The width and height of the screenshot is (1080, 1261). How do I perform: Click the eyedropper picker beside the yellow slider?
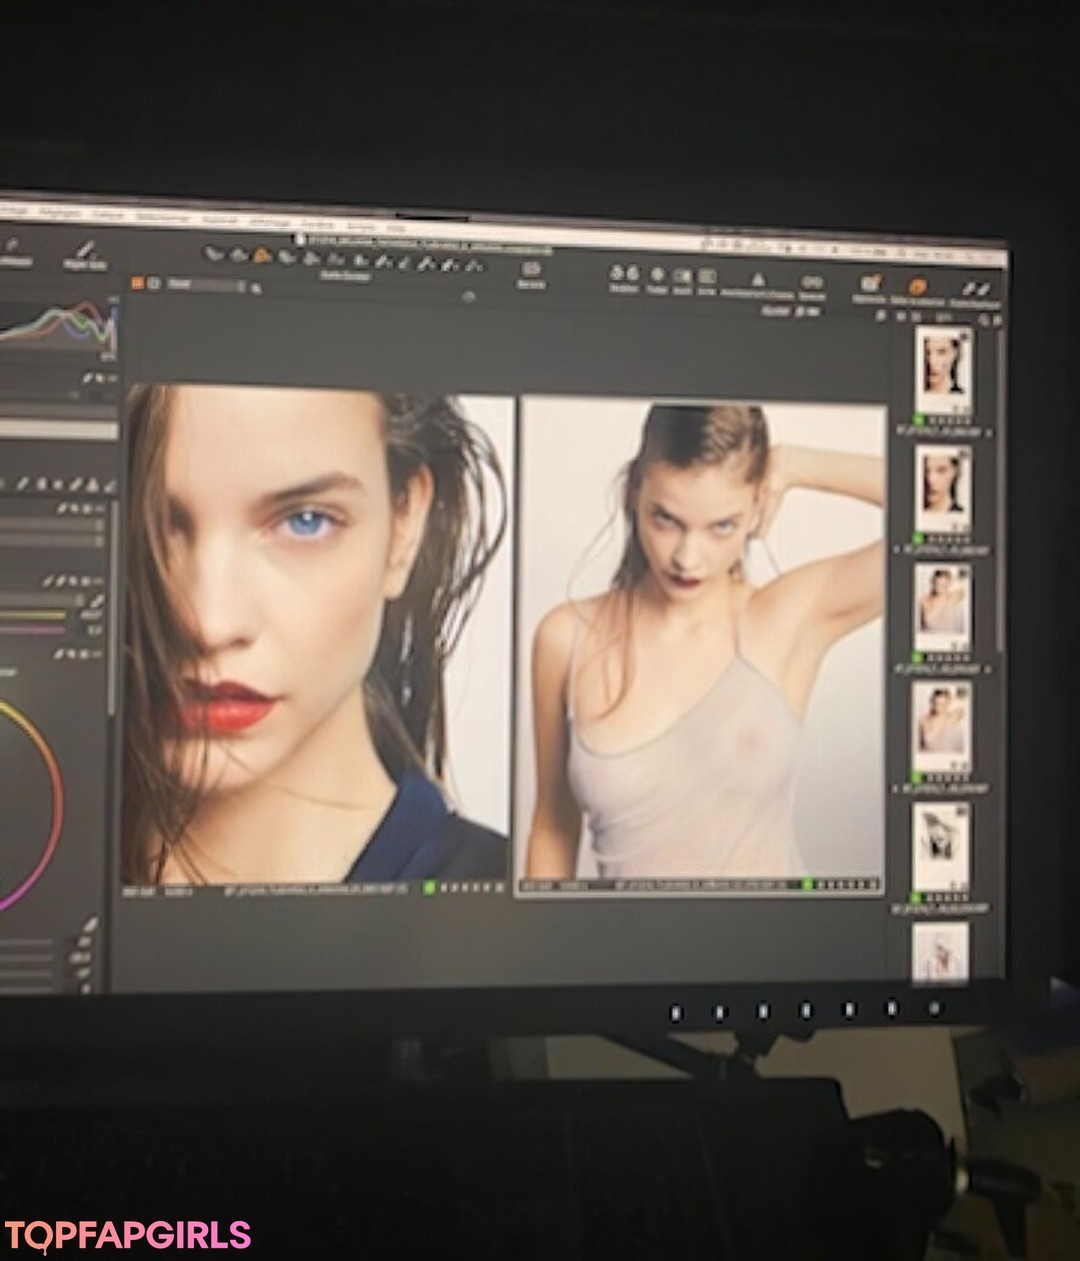pos(96,601)
